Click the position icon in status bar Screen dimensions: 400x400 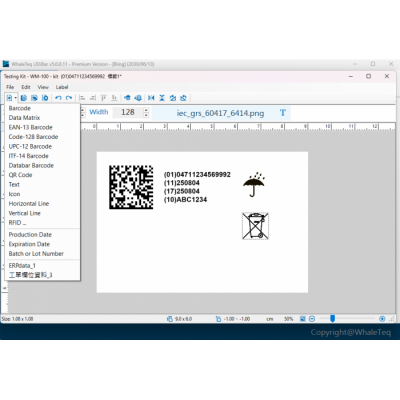[218, 319]
